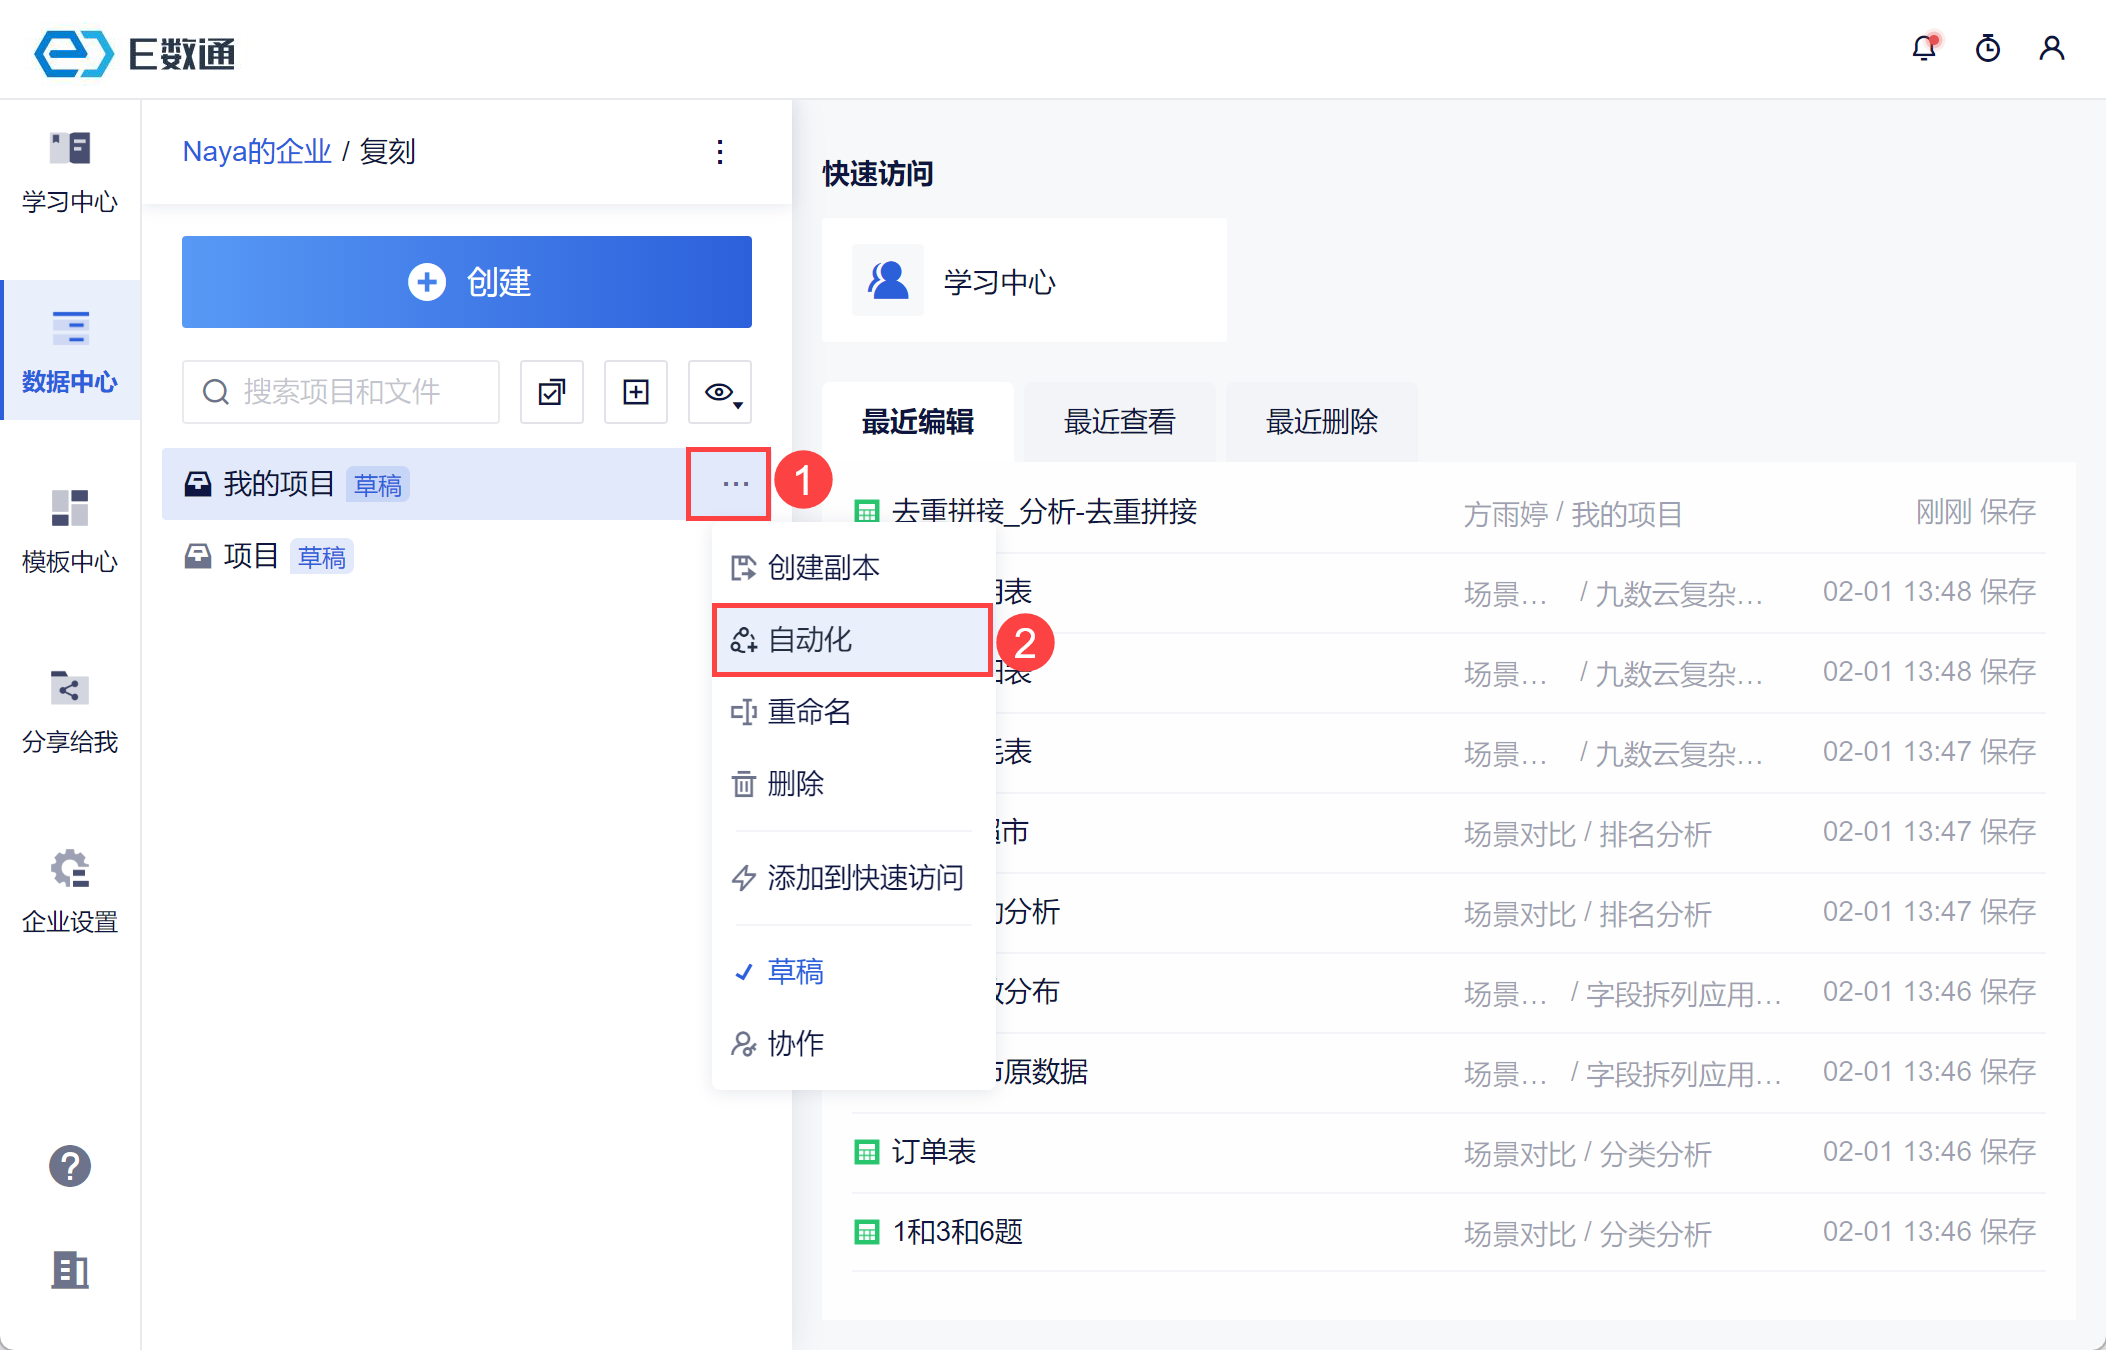Open the notification bell icon
The image size is (2106, 1350).
1923,48
